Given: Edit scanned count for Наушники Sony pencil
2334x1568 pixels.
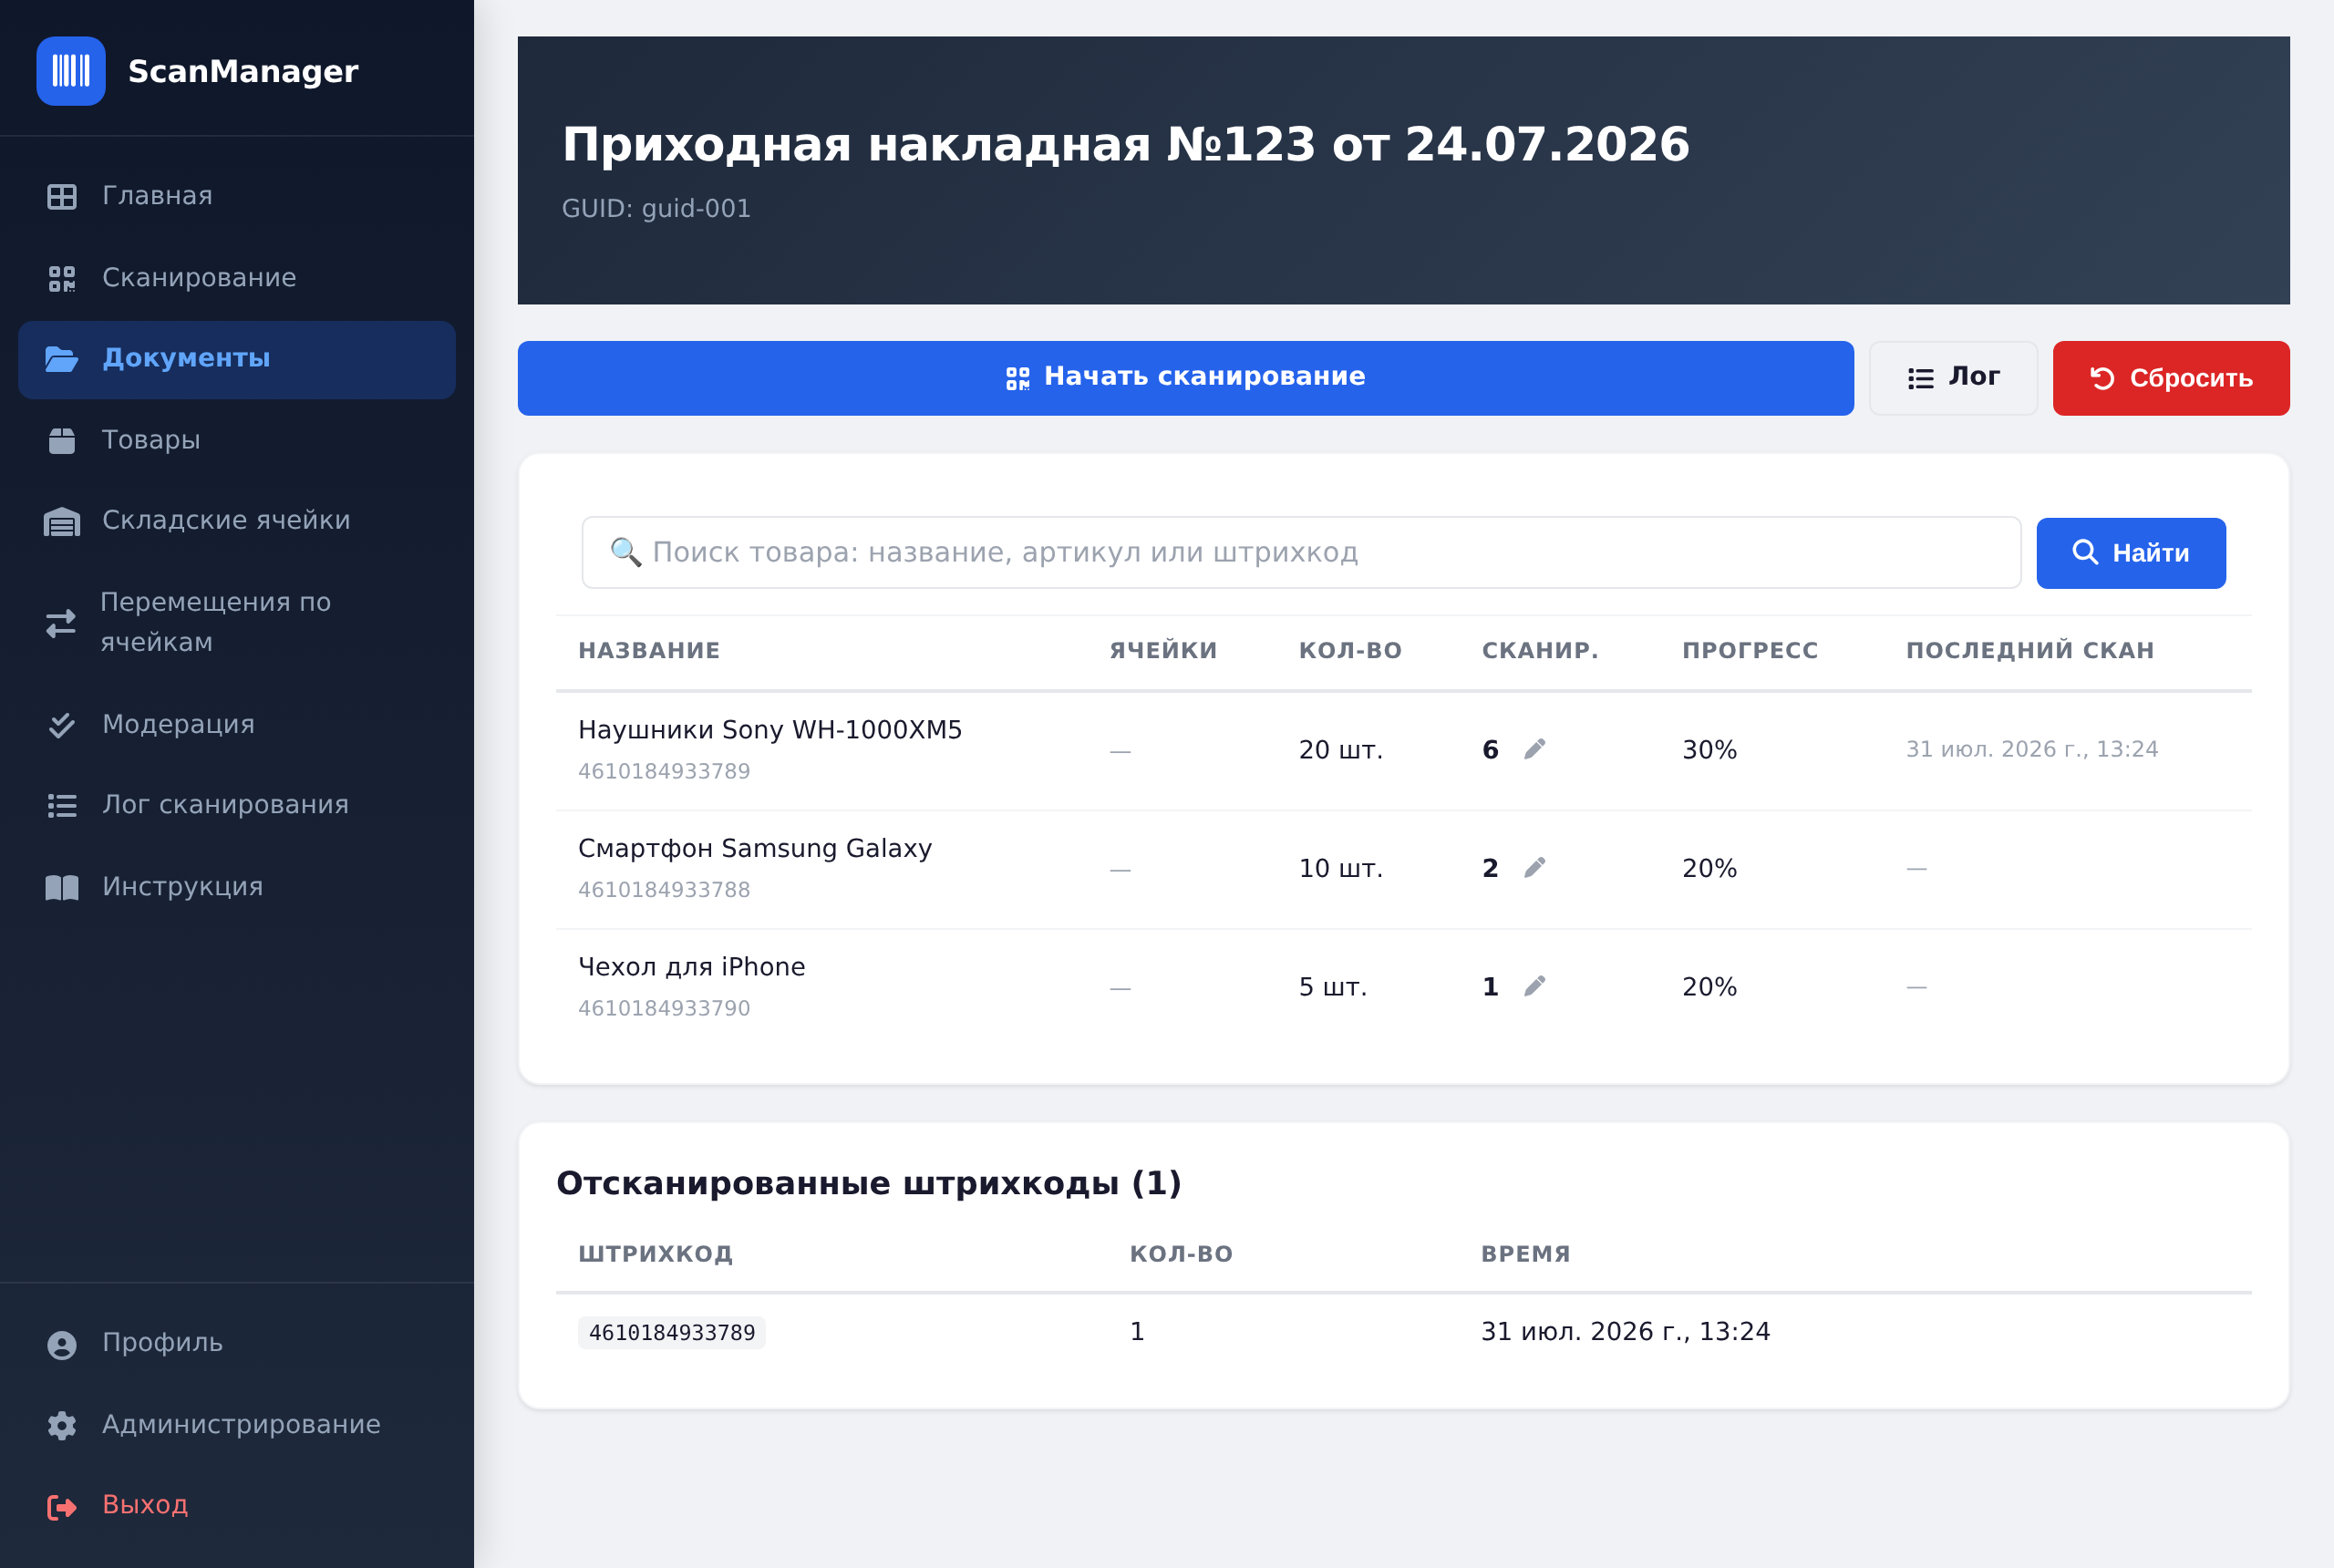Looking at the screenshot, I should [1534, 749].
